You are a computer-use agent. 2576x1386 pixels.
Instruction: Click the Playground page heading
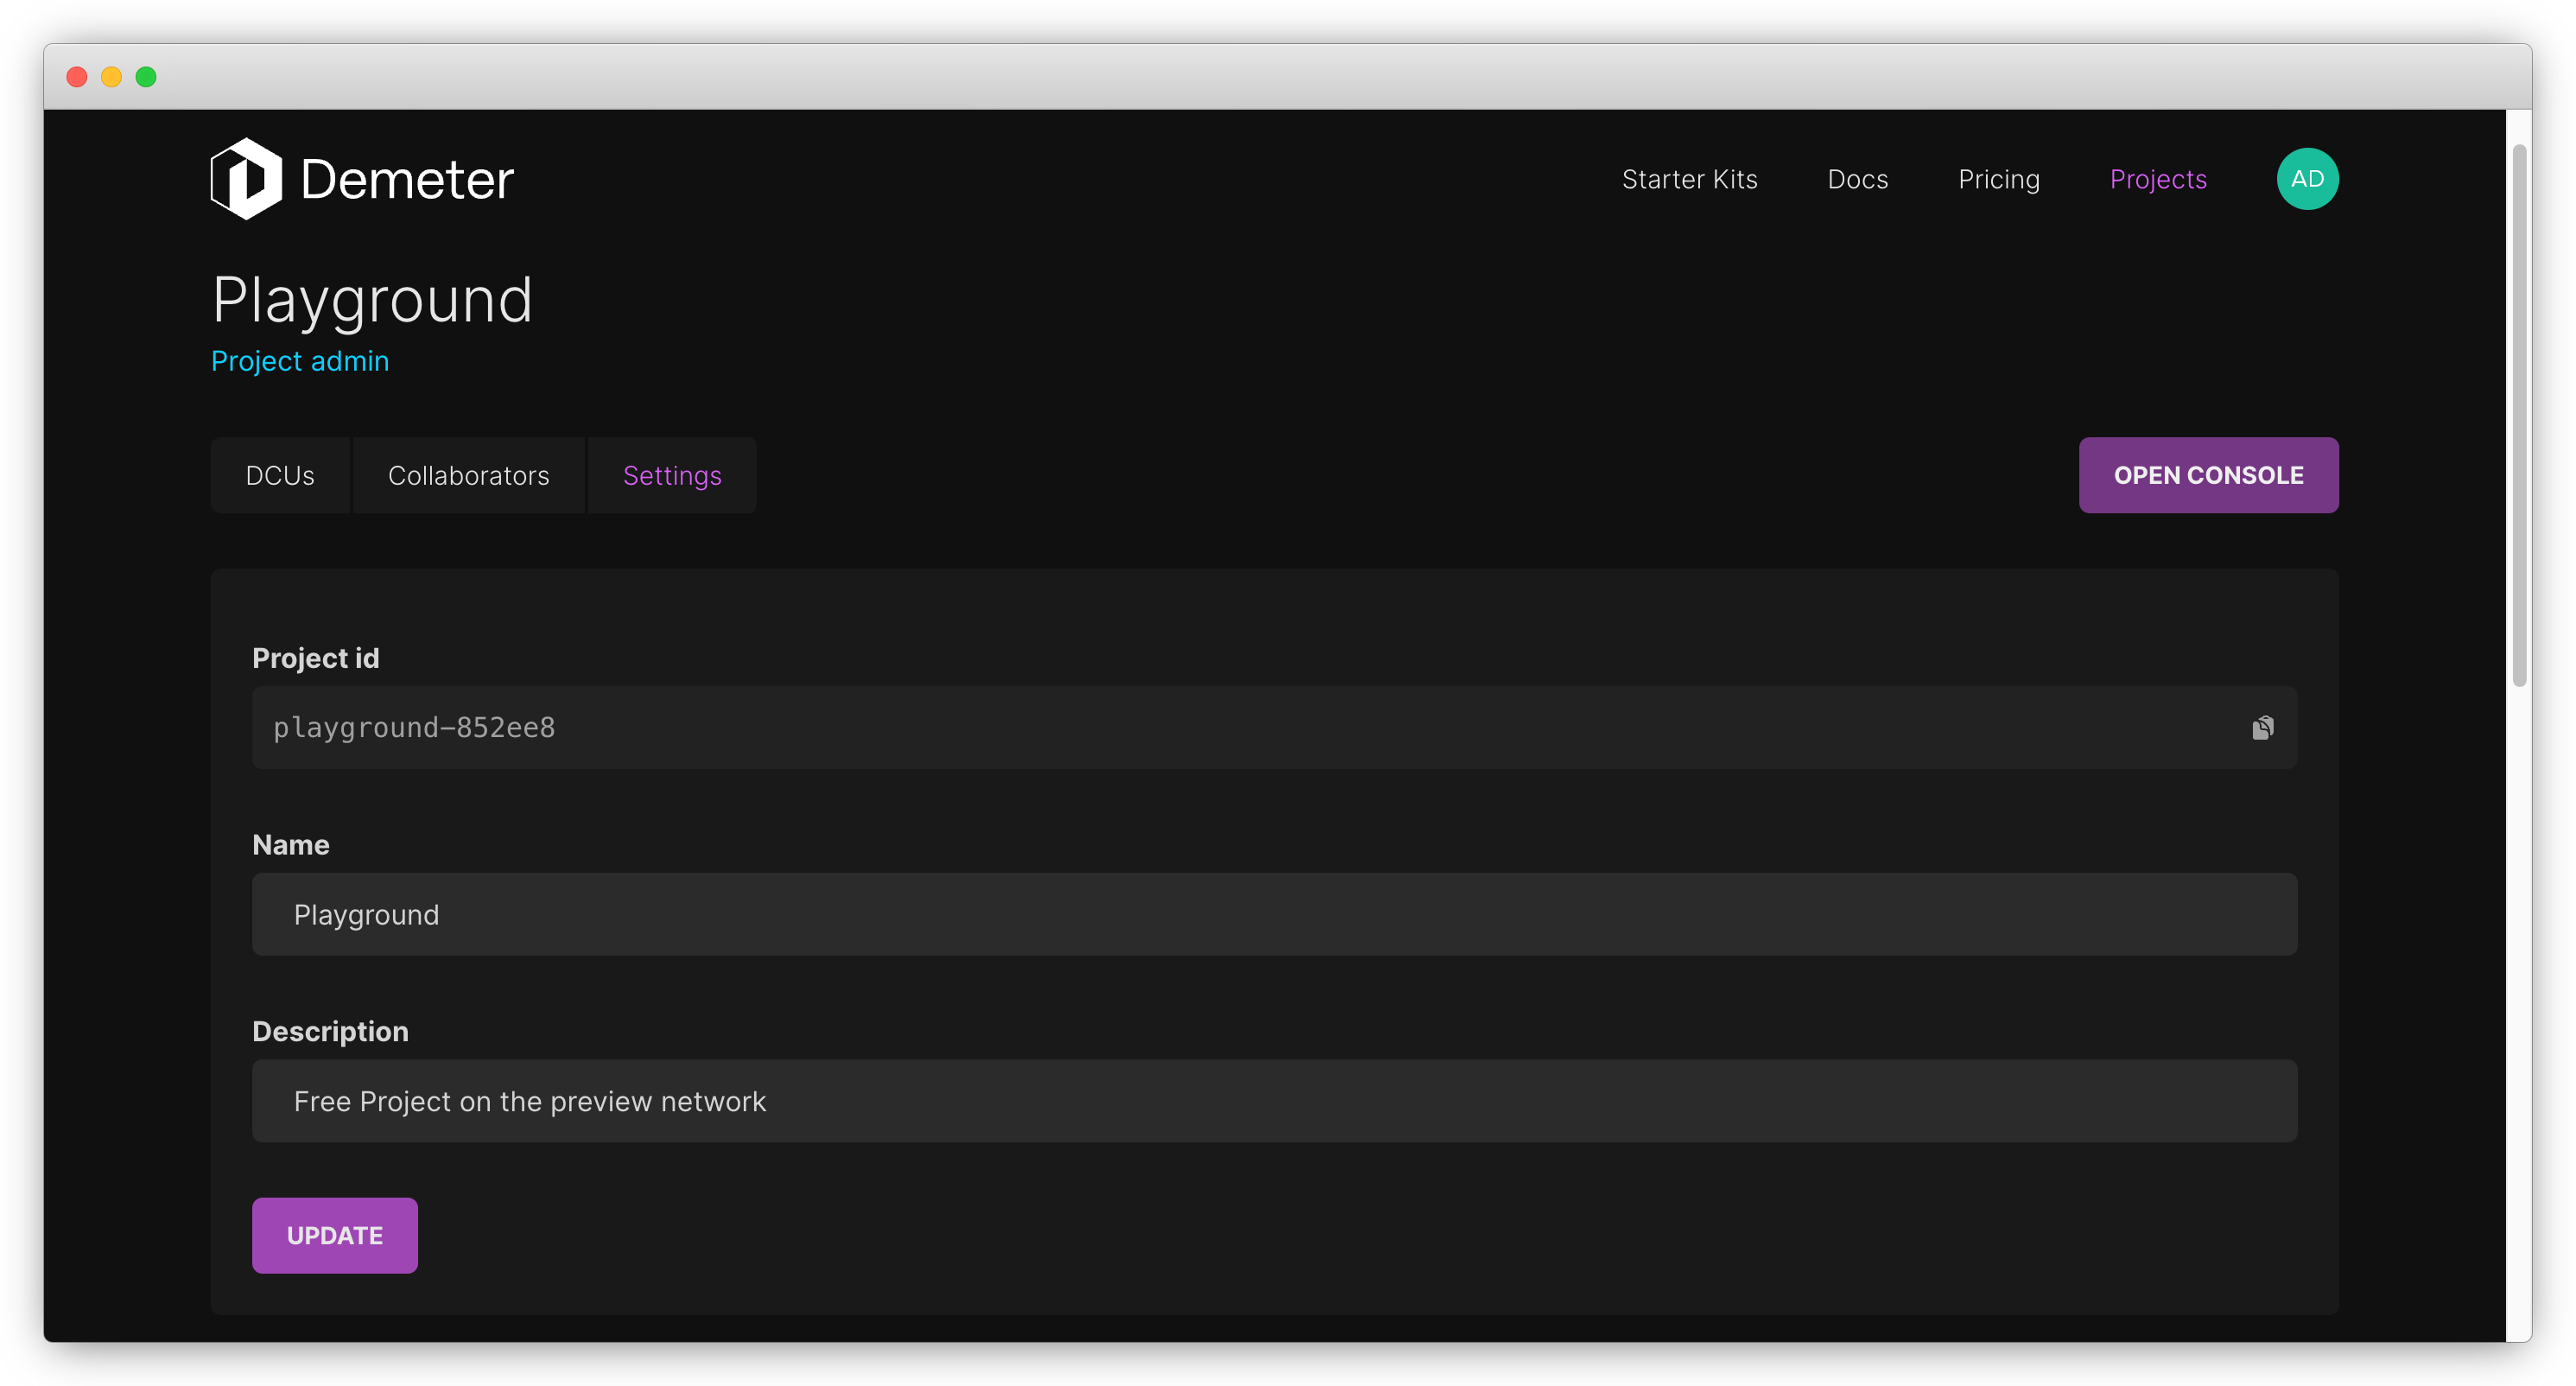(372, 299)
